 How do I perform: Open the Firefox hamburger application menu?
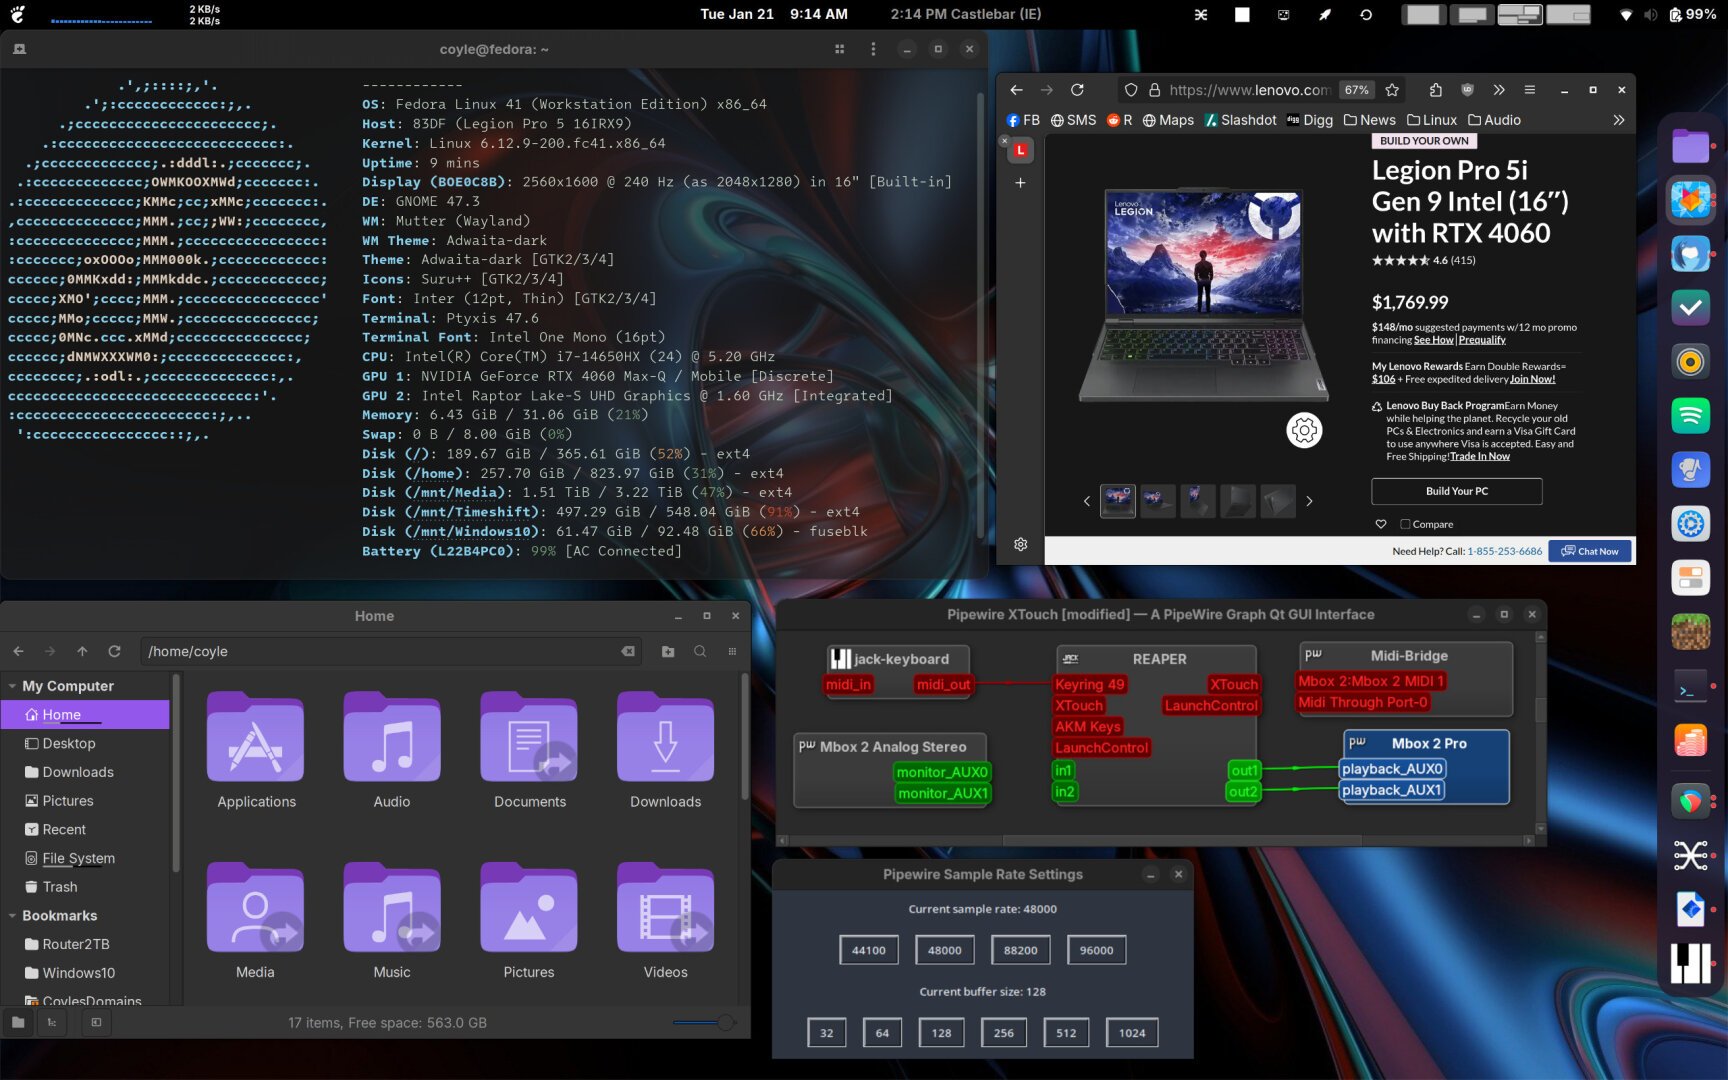1529,90
